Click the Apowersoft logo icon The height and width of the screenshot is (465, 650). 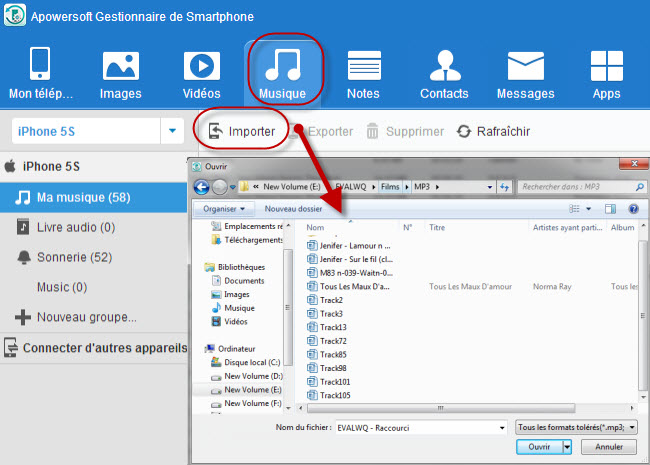coord(15,15)
